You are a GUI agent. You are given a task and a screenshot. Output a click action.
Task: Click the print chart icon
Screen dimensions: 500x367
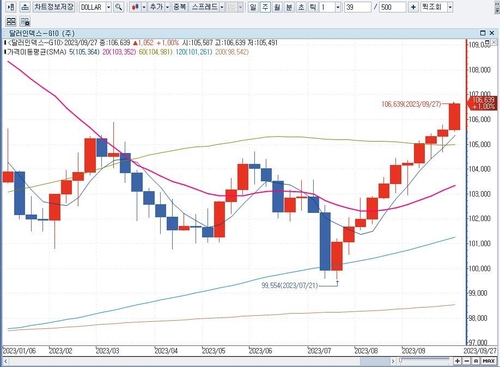pos(25,7)
